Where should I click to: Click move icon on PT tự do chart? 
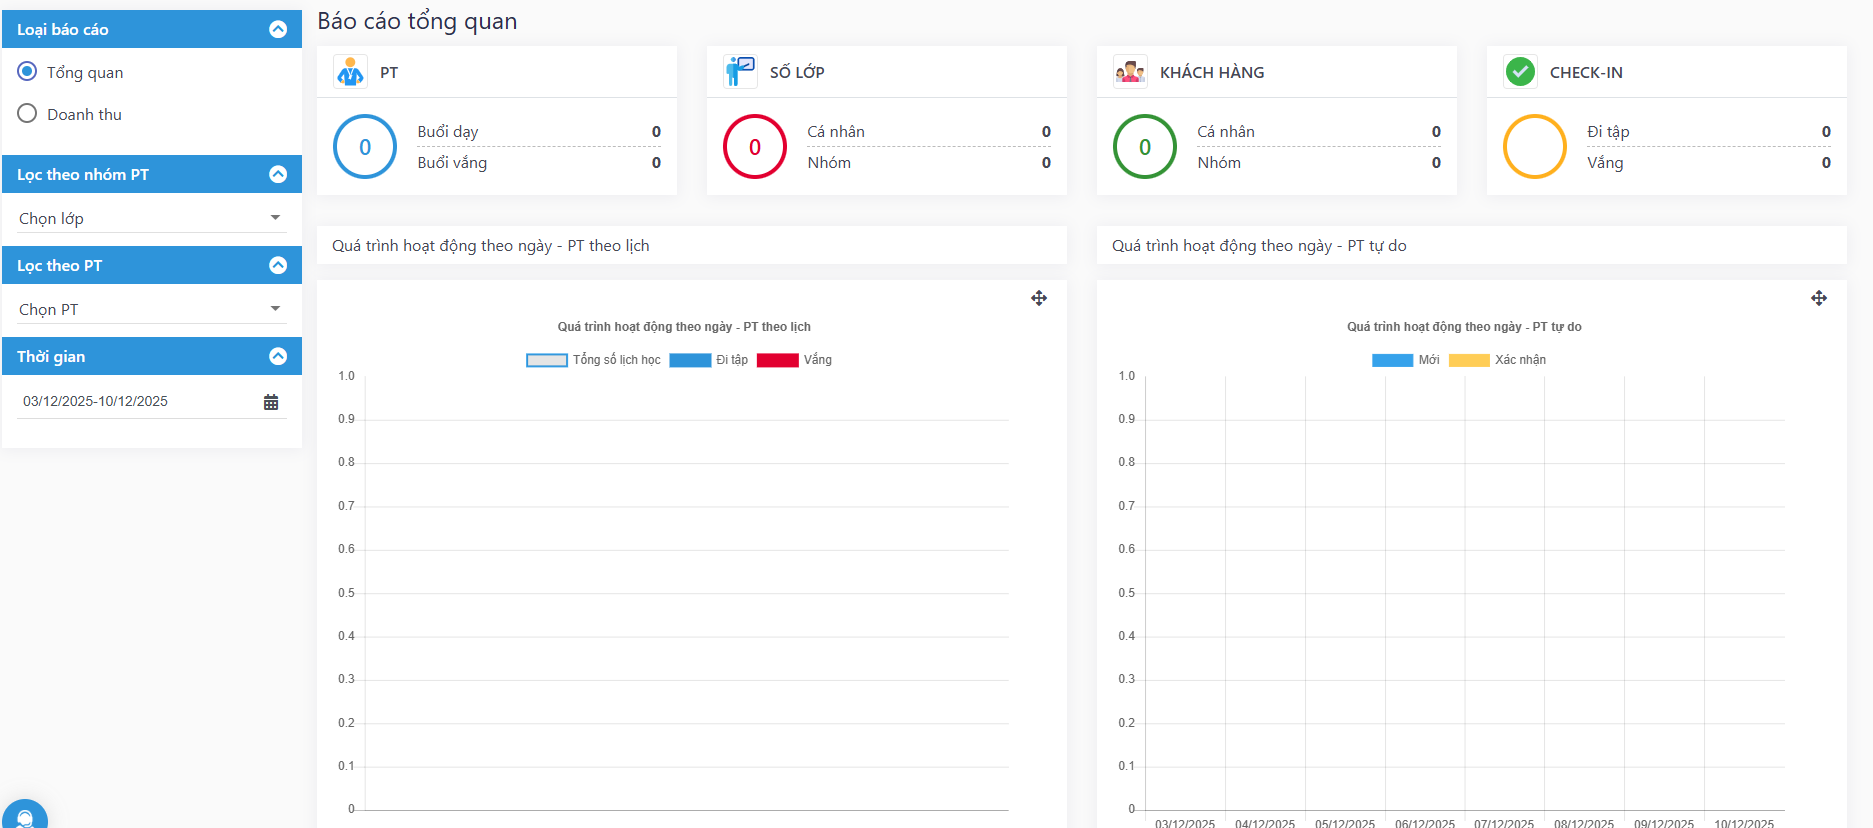pyautogui.click(x=1819, y=298)
